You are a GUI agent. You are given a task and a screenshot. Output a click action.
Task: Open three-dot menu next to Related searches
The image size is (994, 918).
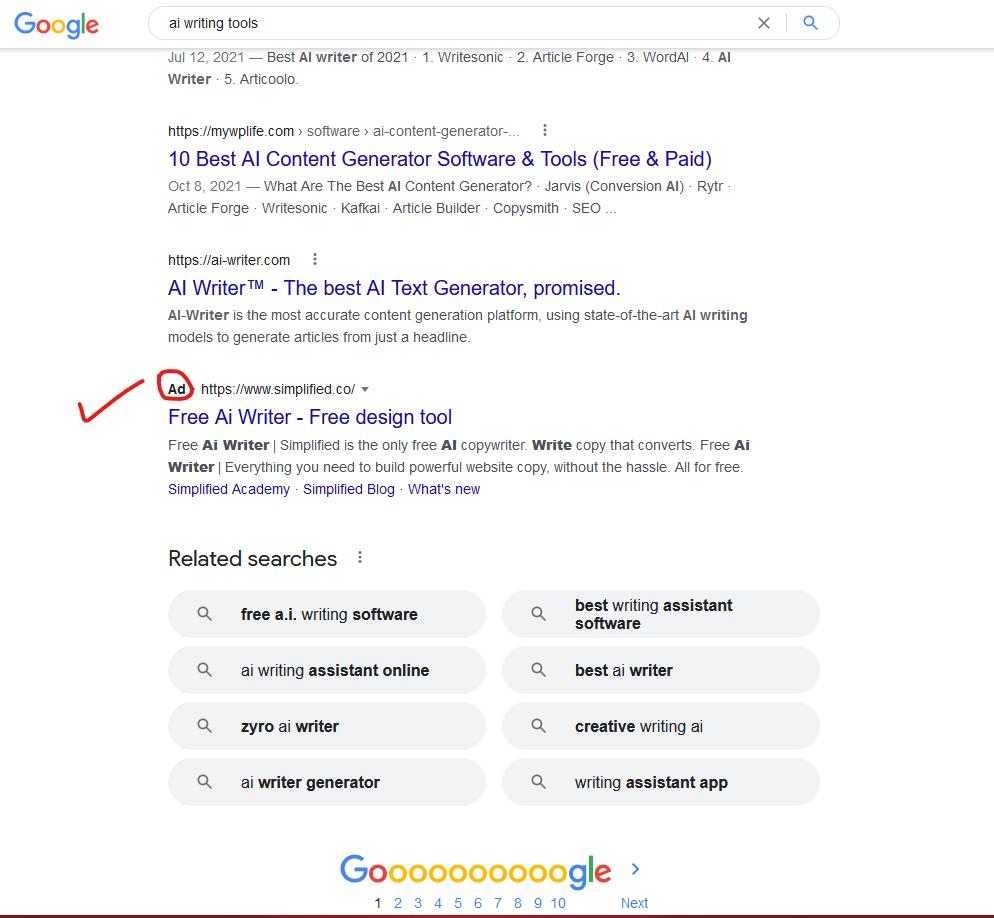coord(360,558)
